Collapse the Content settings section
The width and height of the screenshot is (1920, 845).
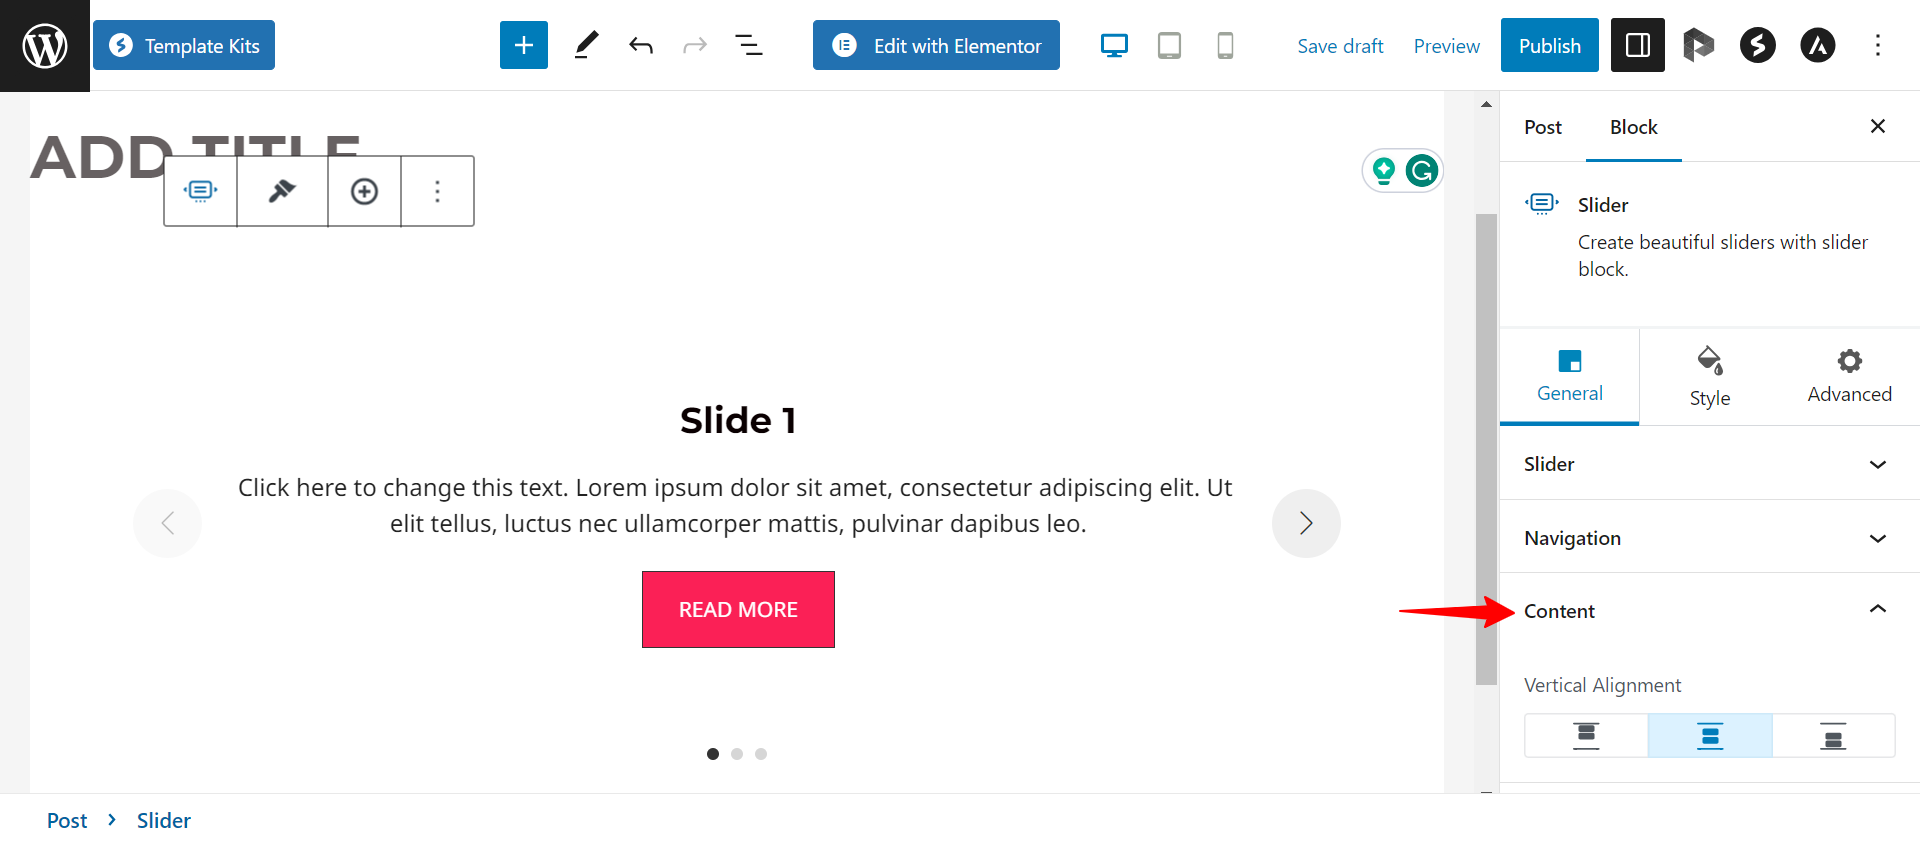coord(1708,610)
